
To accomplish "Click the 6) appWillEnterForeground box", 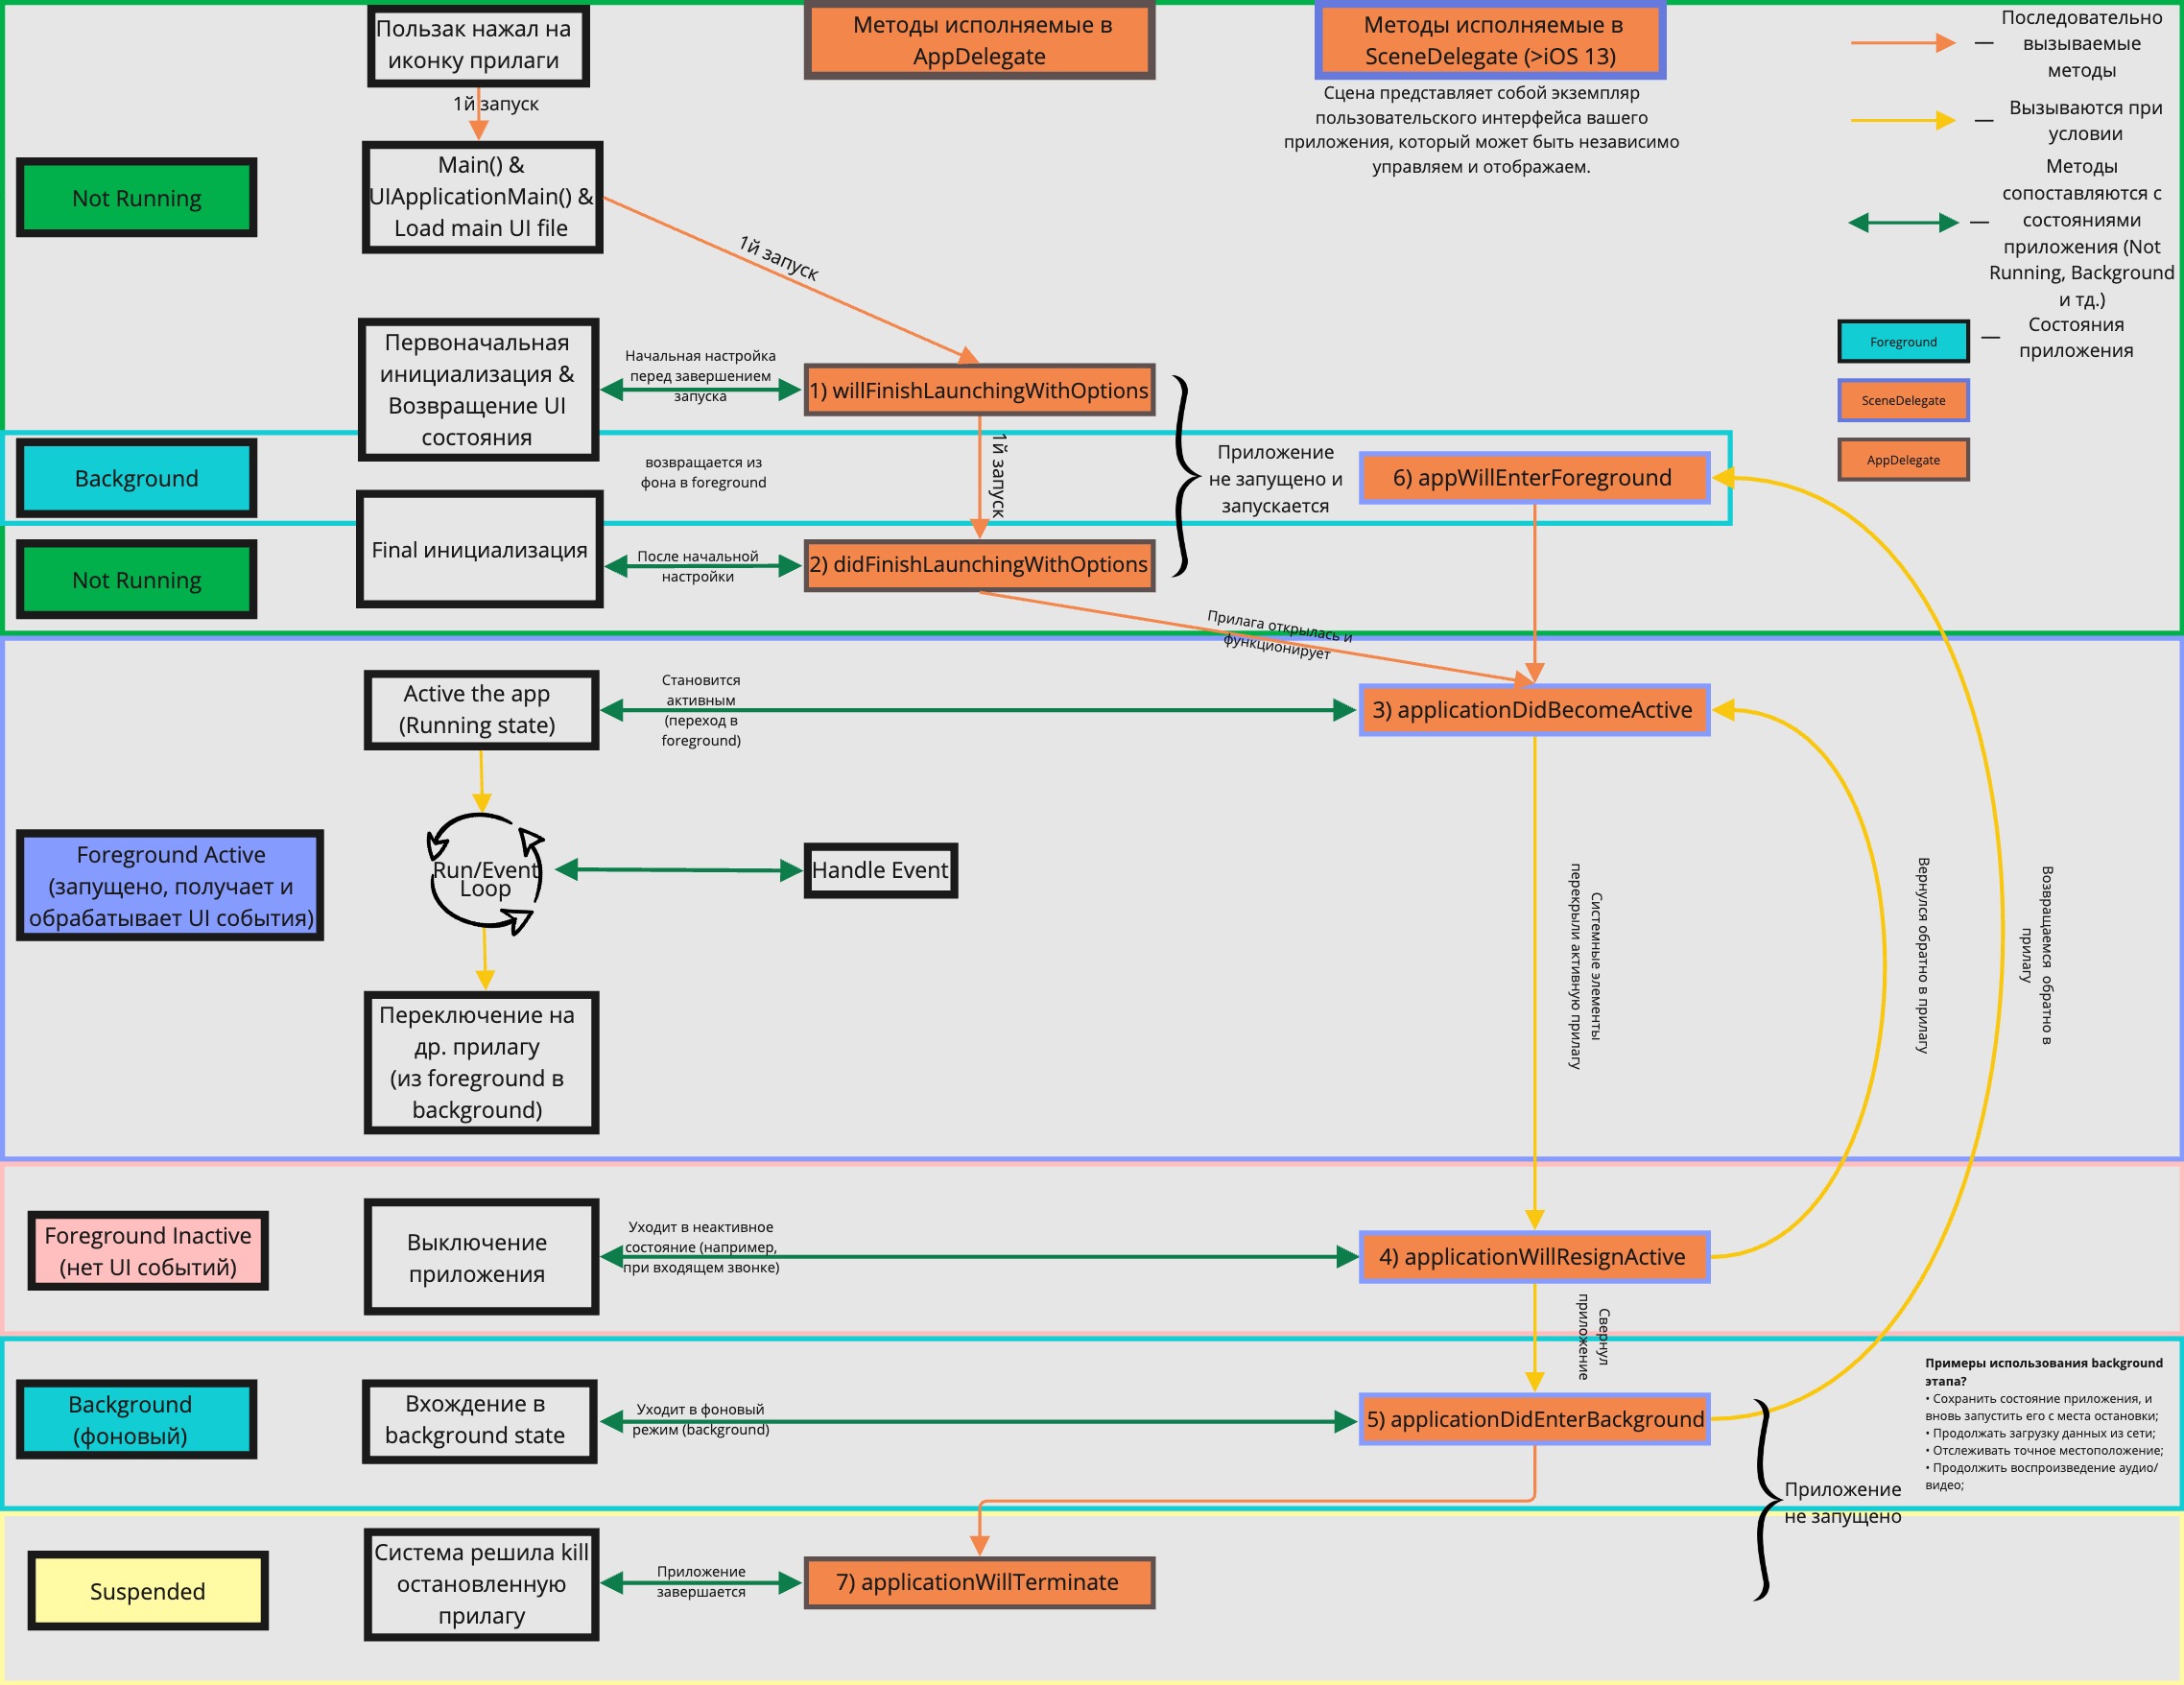I will (1534, 478).
